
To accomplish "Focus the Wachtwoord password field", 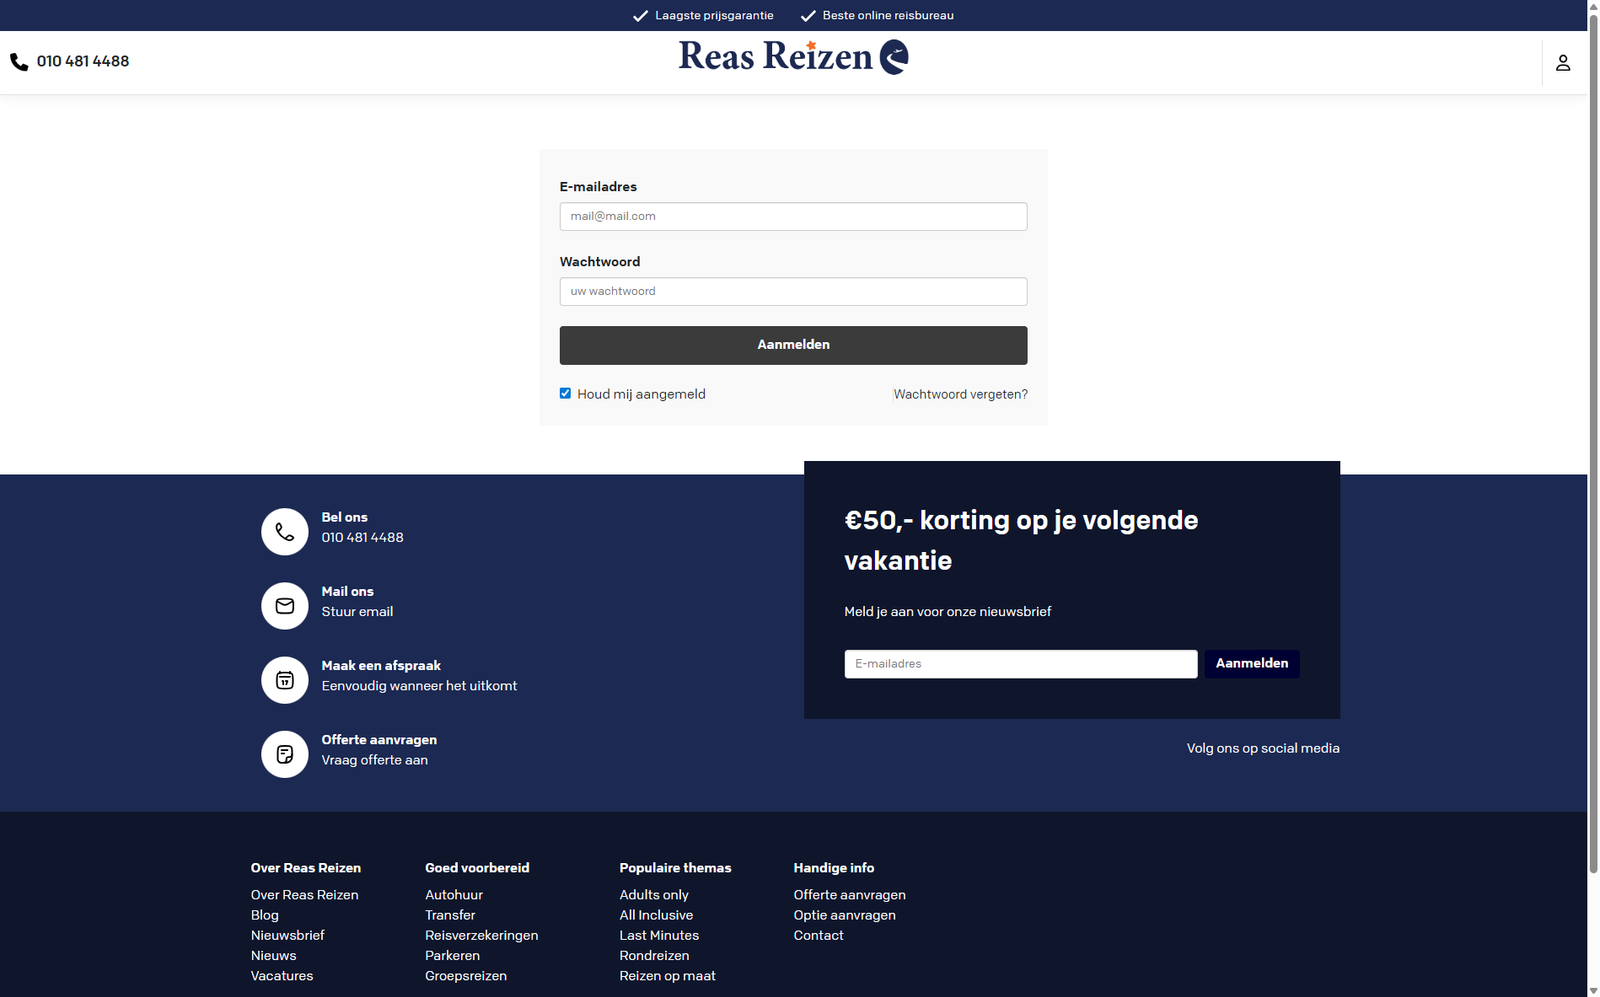I will tap(793, 292).
